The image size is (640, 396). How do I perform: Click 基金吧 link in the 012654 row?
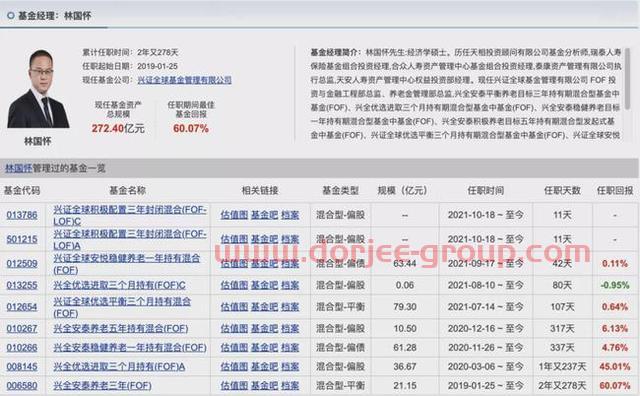point(264,307)
